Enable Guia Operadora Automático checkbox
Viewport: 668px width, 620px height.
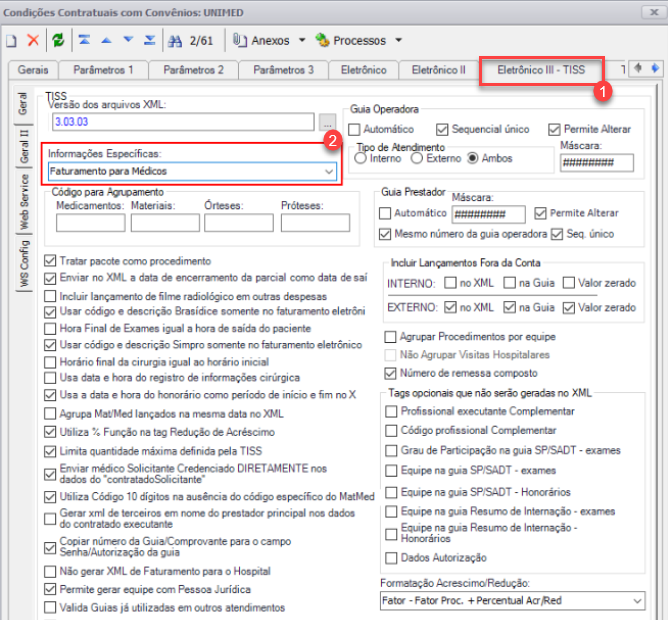354,129
